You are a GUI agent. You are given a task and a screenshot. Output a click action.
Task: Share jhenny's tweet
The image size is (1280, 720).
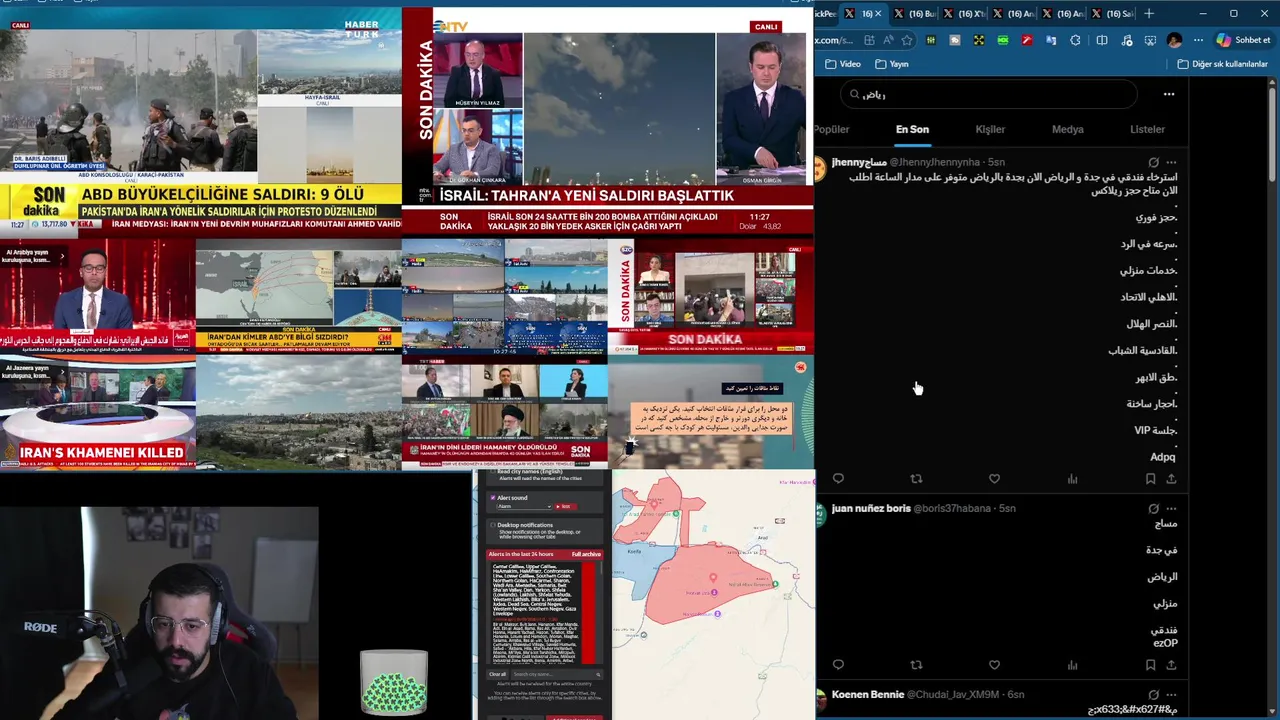tap(1171, 479)
